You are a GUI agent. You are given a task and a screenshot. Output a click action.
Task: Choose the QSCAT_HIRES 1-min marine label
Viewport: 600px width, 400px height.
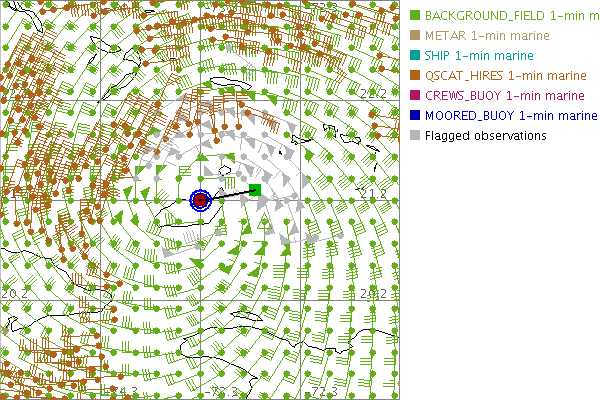[x=505, y=76]
